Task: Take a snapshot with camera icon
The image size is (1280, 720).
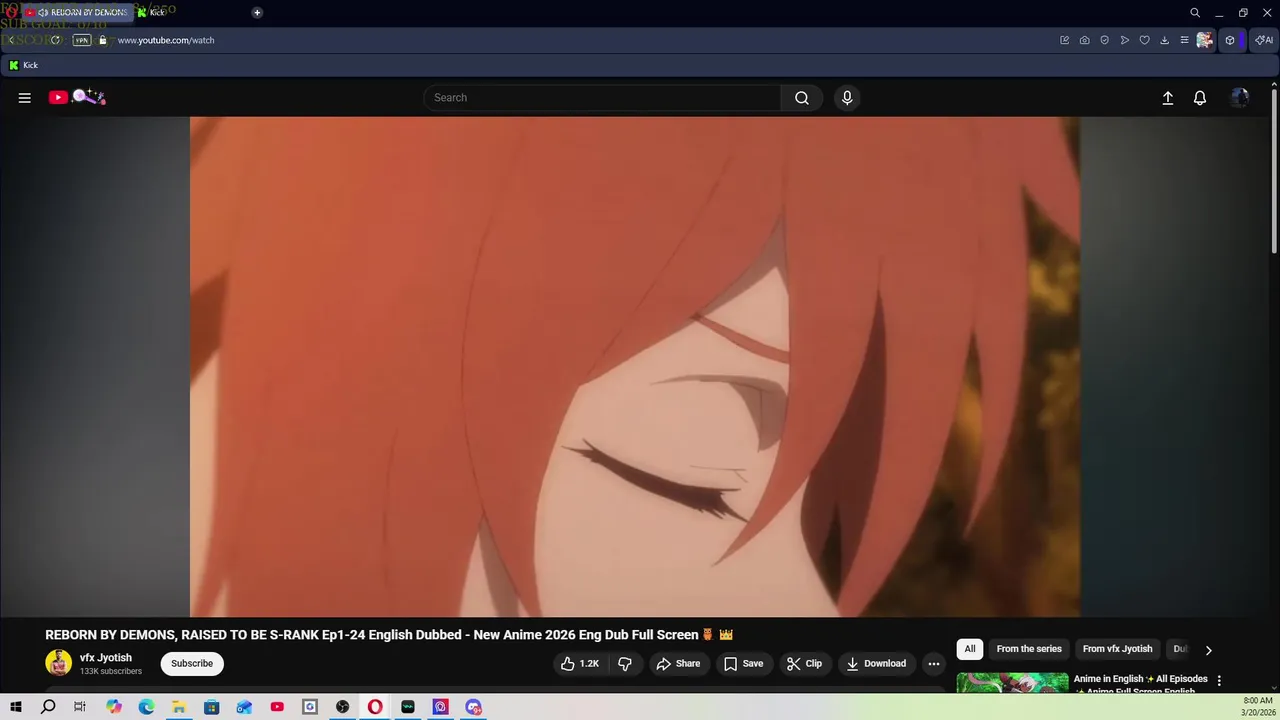Action: coord(1085,40)
